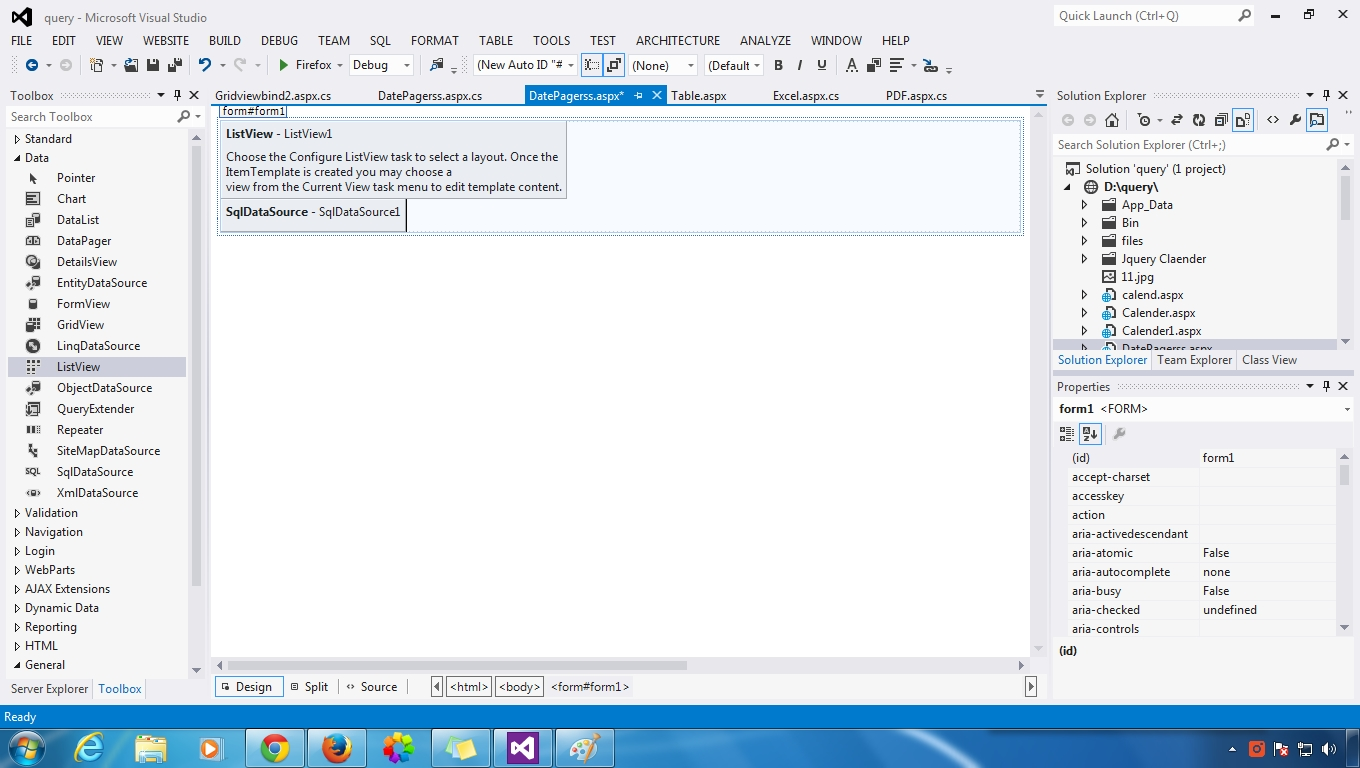Select the <body> tag breadcrumb
The image size is (1360, 768).
(520, 687)
